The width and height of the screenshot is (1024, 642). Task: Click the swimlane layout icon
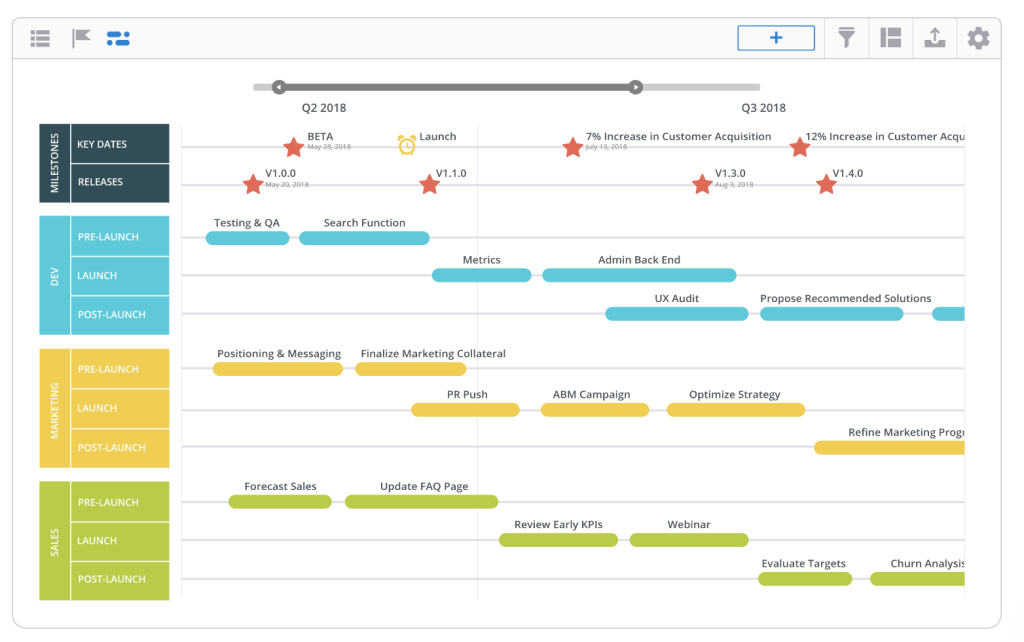(x=890, y=38)
